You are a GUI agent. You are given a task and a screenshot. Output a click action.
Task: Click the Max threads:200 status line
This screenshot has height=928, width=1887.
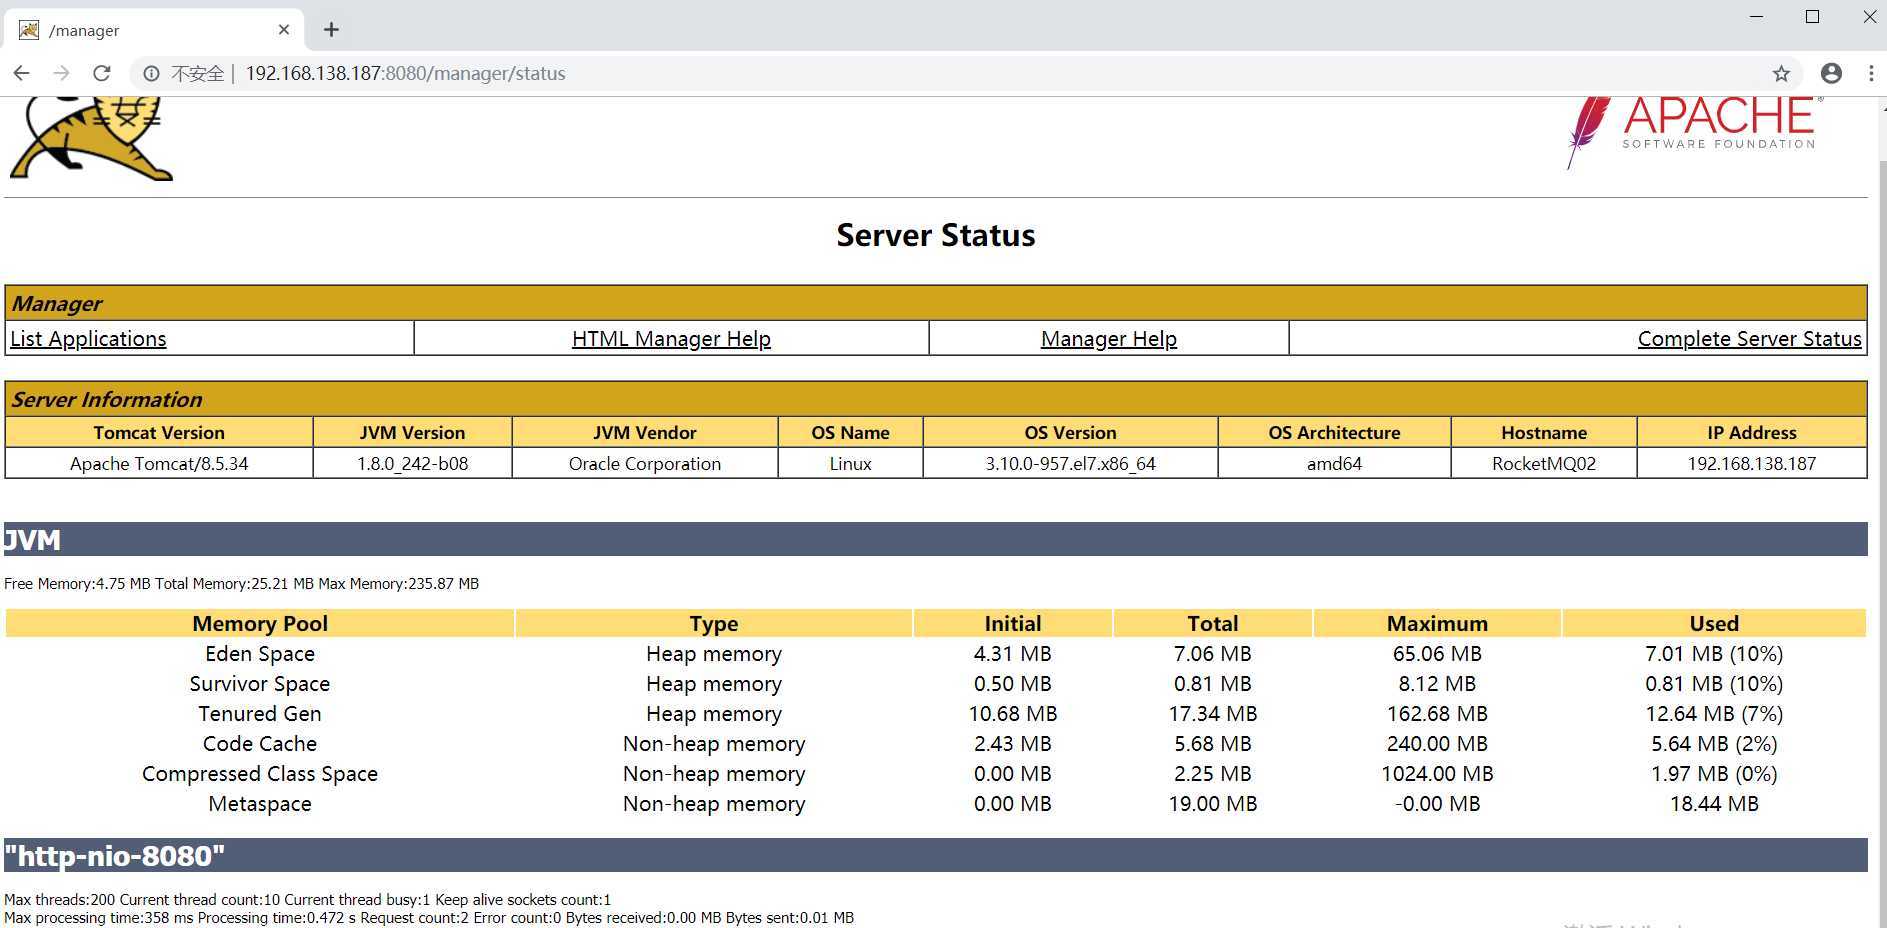307,900
